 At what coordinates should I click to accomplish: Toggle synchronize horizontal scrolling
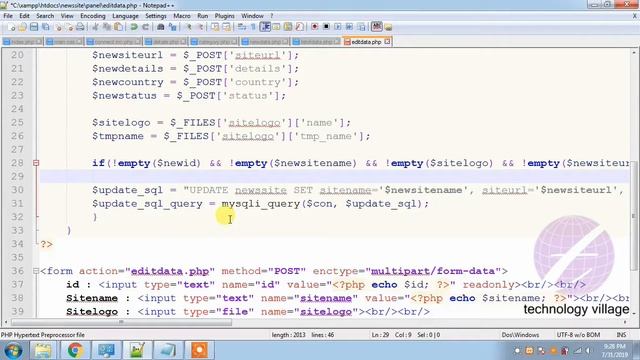[226, 27]
